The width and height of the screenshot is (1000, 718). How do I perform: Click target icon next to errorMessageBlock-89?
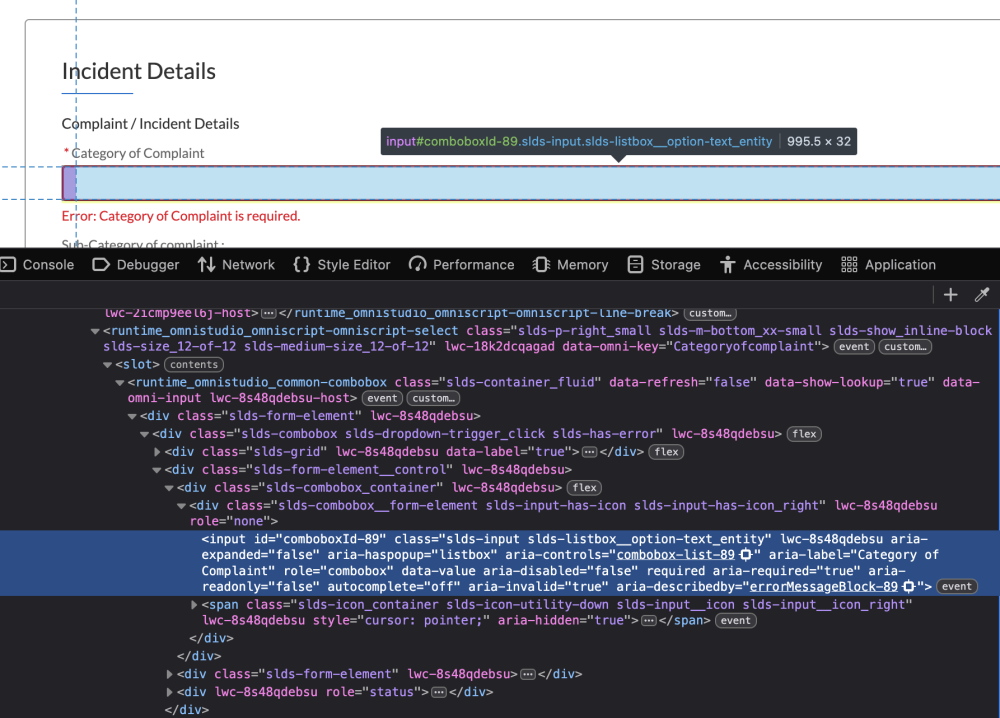pyautogui.click(x=909, y=587)
